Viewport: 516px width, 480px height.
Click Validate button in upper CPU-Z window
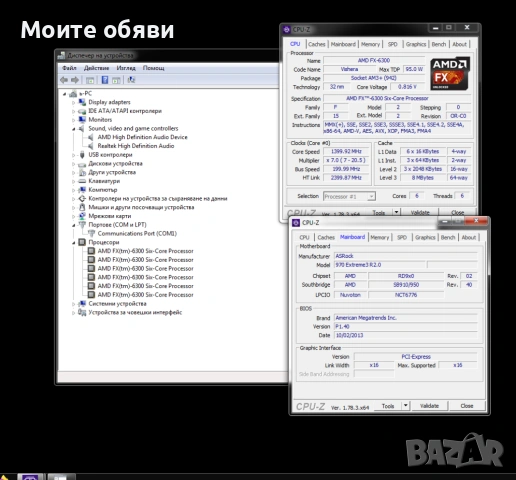420,212
